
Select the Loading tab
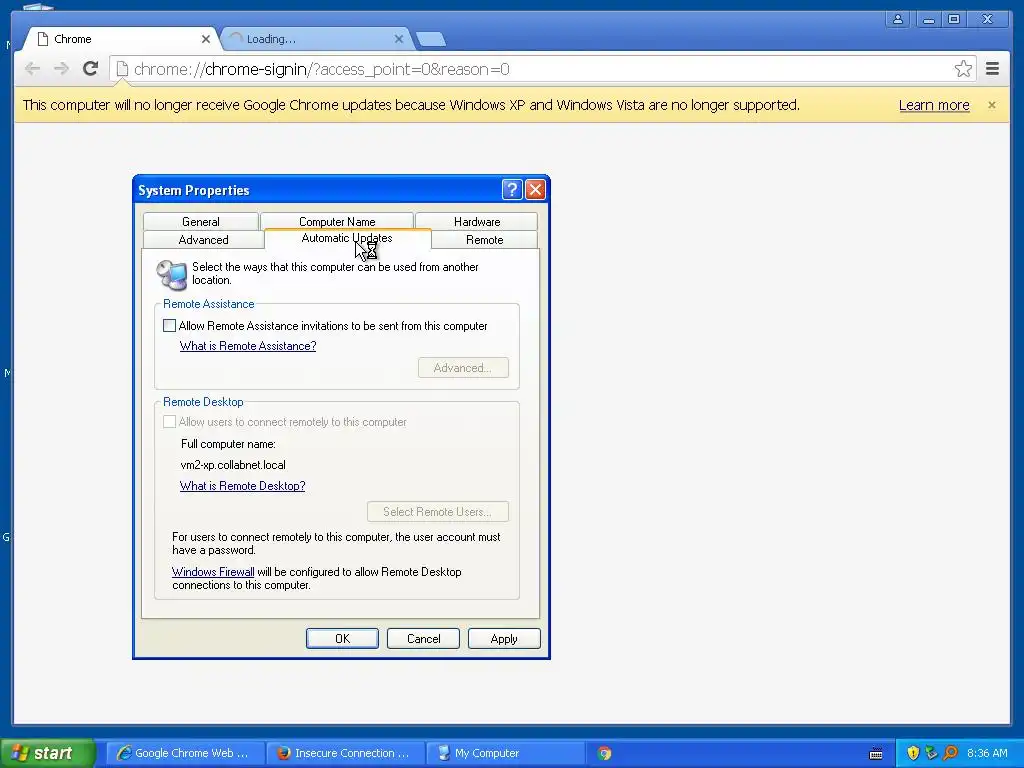tap(316, 39)
